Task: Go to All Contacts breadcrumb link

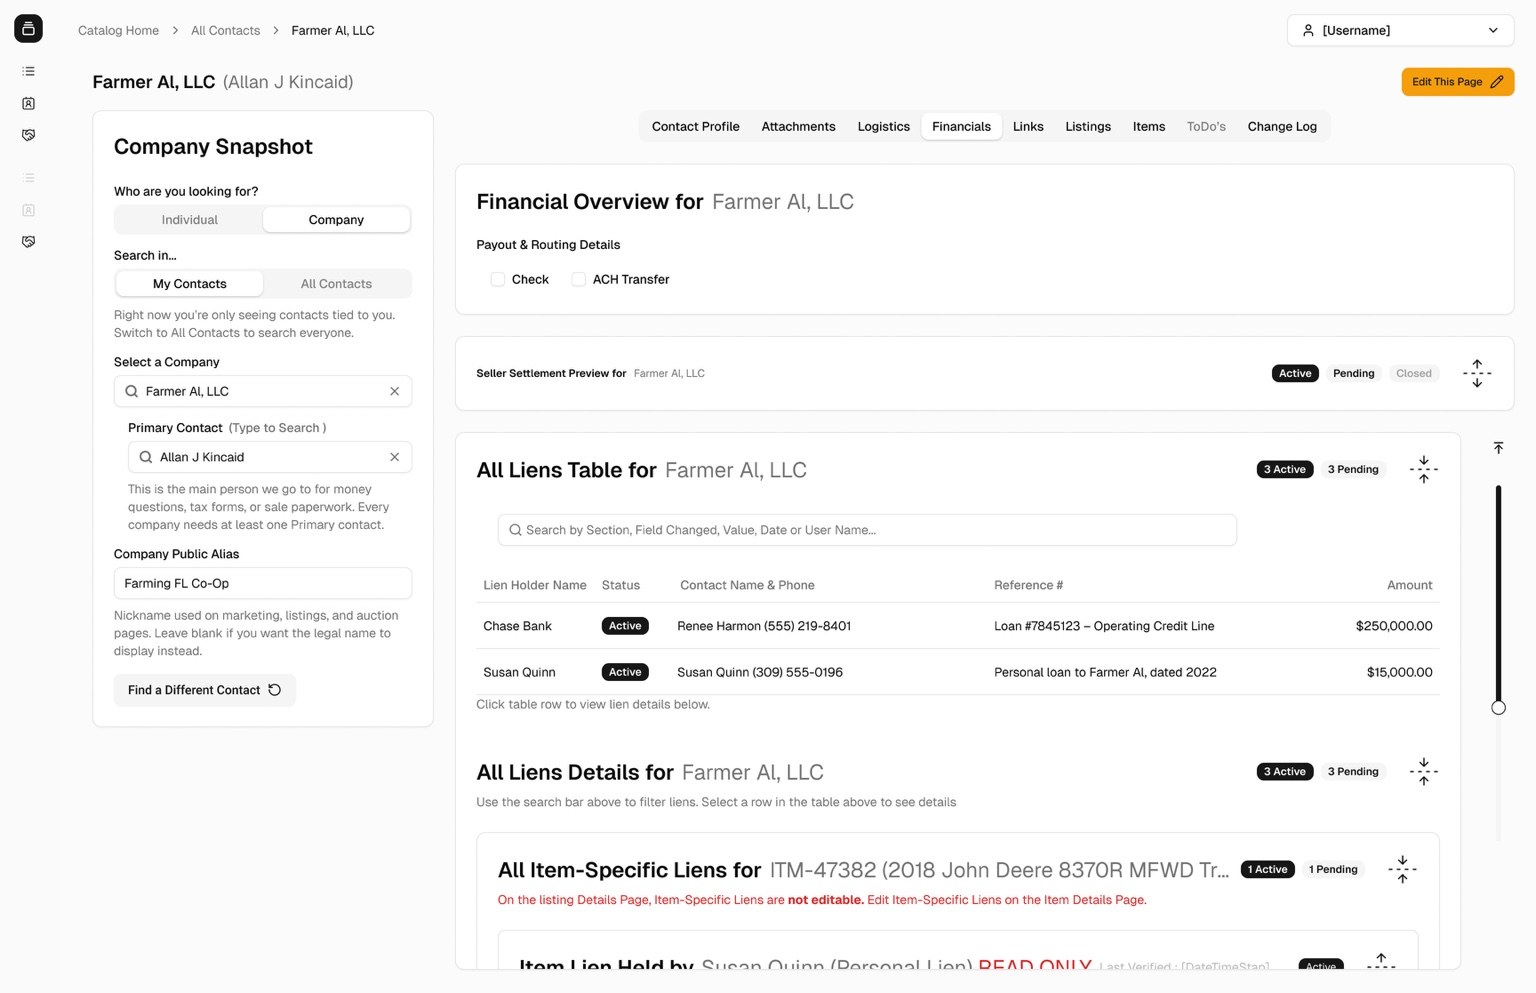Action: 225,30
